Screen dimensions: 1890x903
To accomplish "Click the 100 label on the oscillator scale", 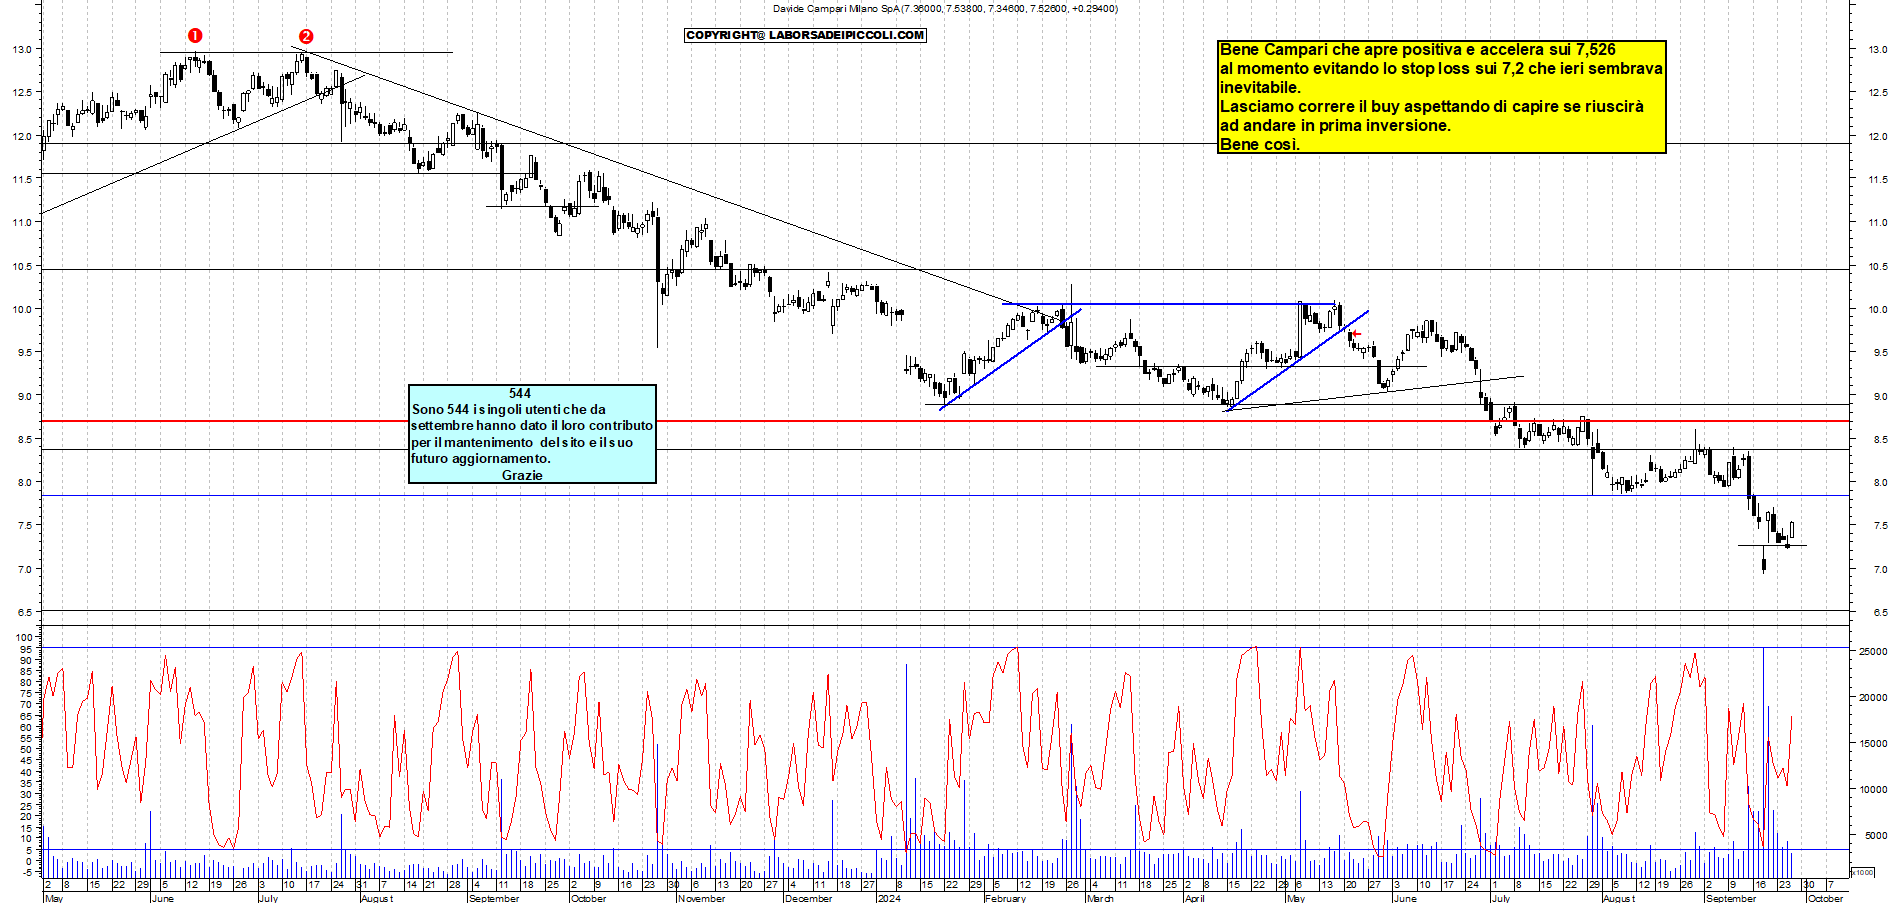I will [x=25, y=637].
